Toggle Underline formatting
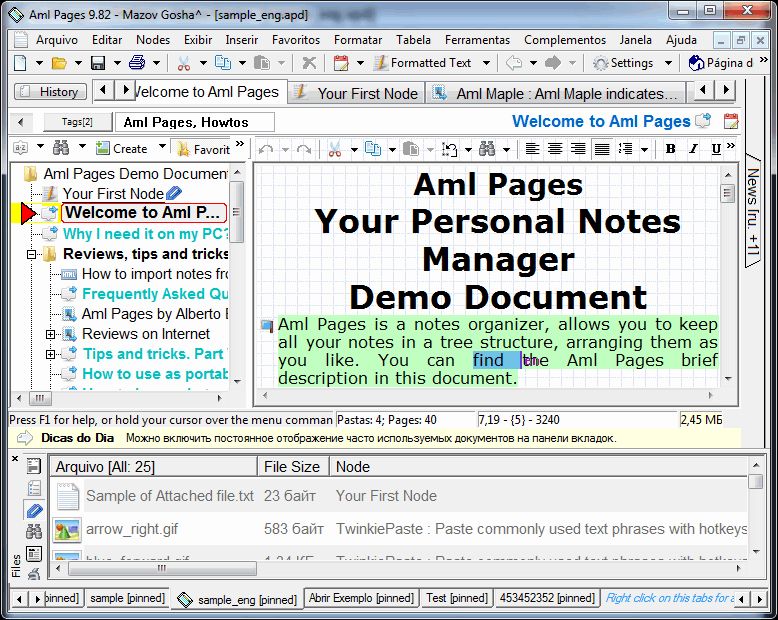This screenshot has height=620, width=778. (716, 148)
